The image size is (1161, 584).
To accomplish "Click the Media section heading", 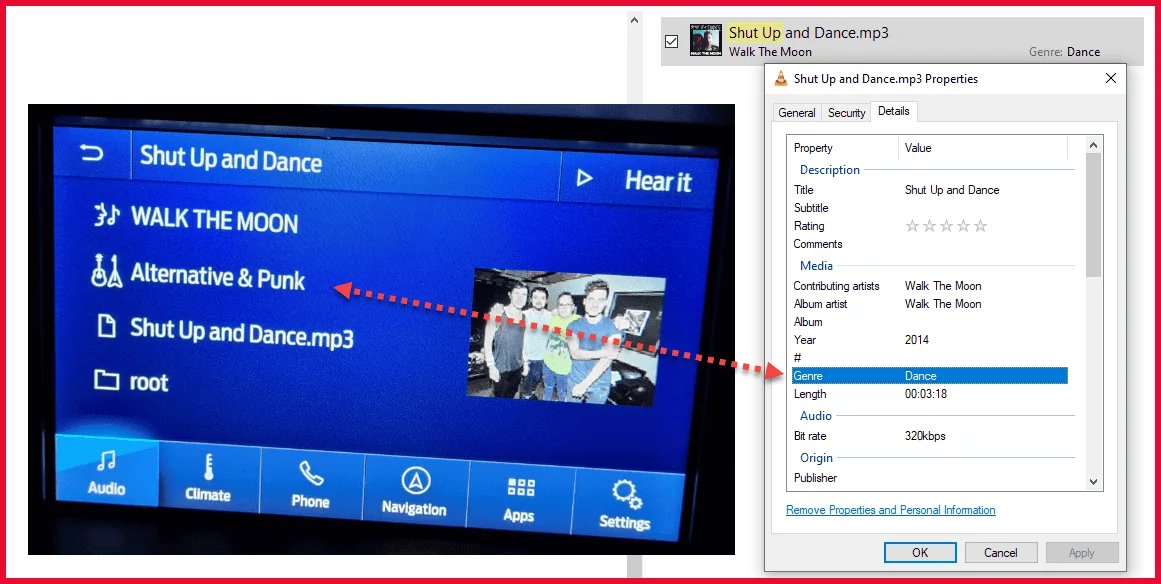I will point(816,266).
